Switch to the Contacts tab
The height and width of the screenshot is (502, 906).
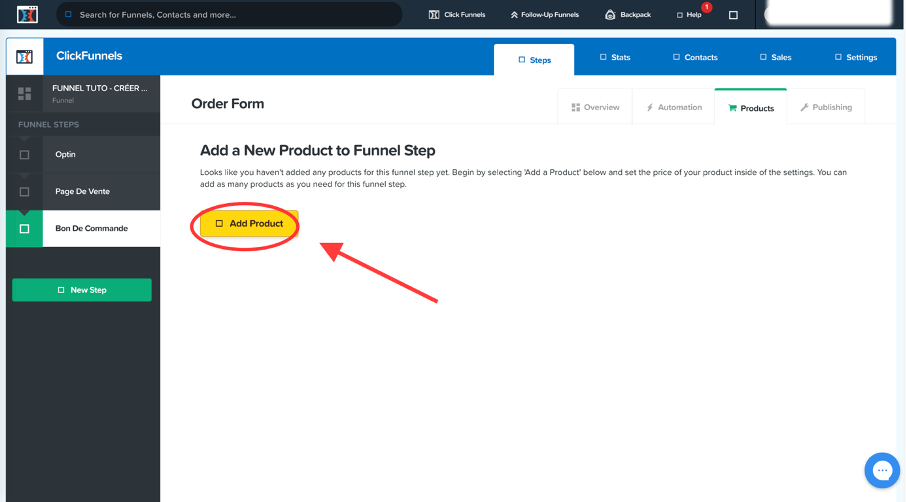[x=695, y=57]
